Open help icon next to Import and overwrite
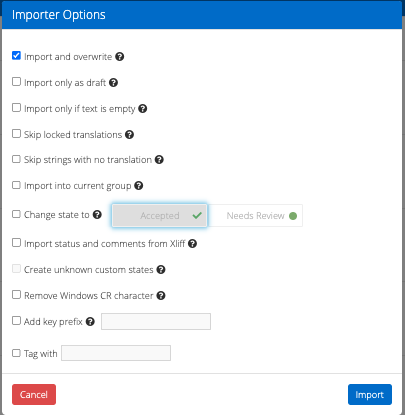 [120, 57]
